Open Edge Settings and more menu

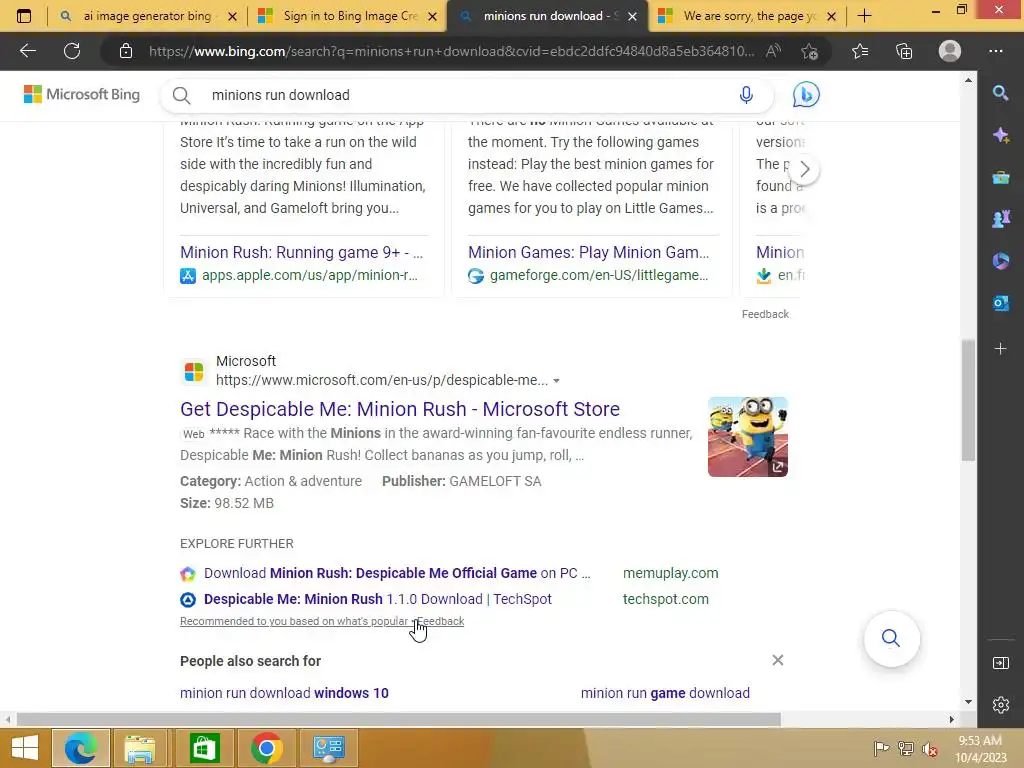click(996, 51)
